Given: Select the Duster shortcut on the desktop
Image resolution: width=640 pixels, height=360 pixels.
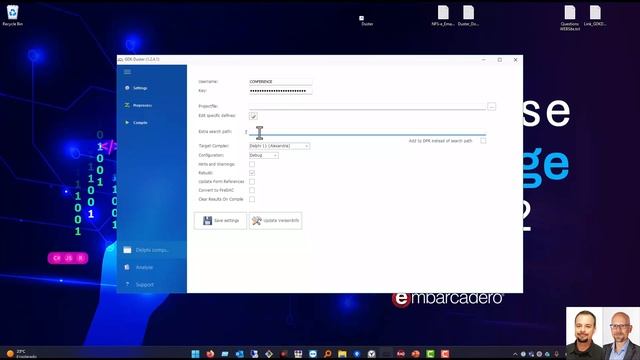Looking at the screenshot, I should tap(367, 21).
